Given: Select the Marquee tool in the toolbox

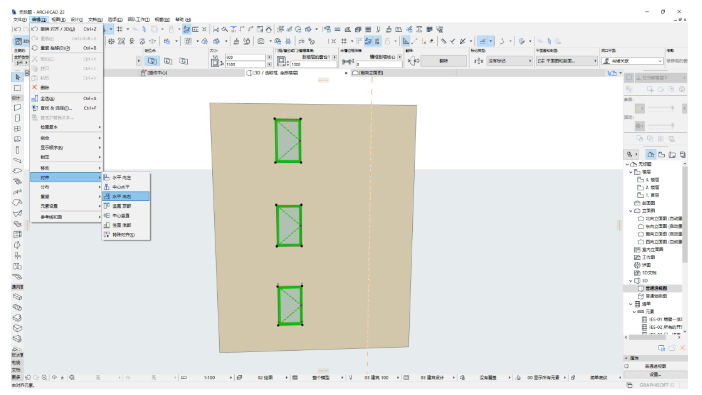Looking at the screenshot, I should 17,88.
